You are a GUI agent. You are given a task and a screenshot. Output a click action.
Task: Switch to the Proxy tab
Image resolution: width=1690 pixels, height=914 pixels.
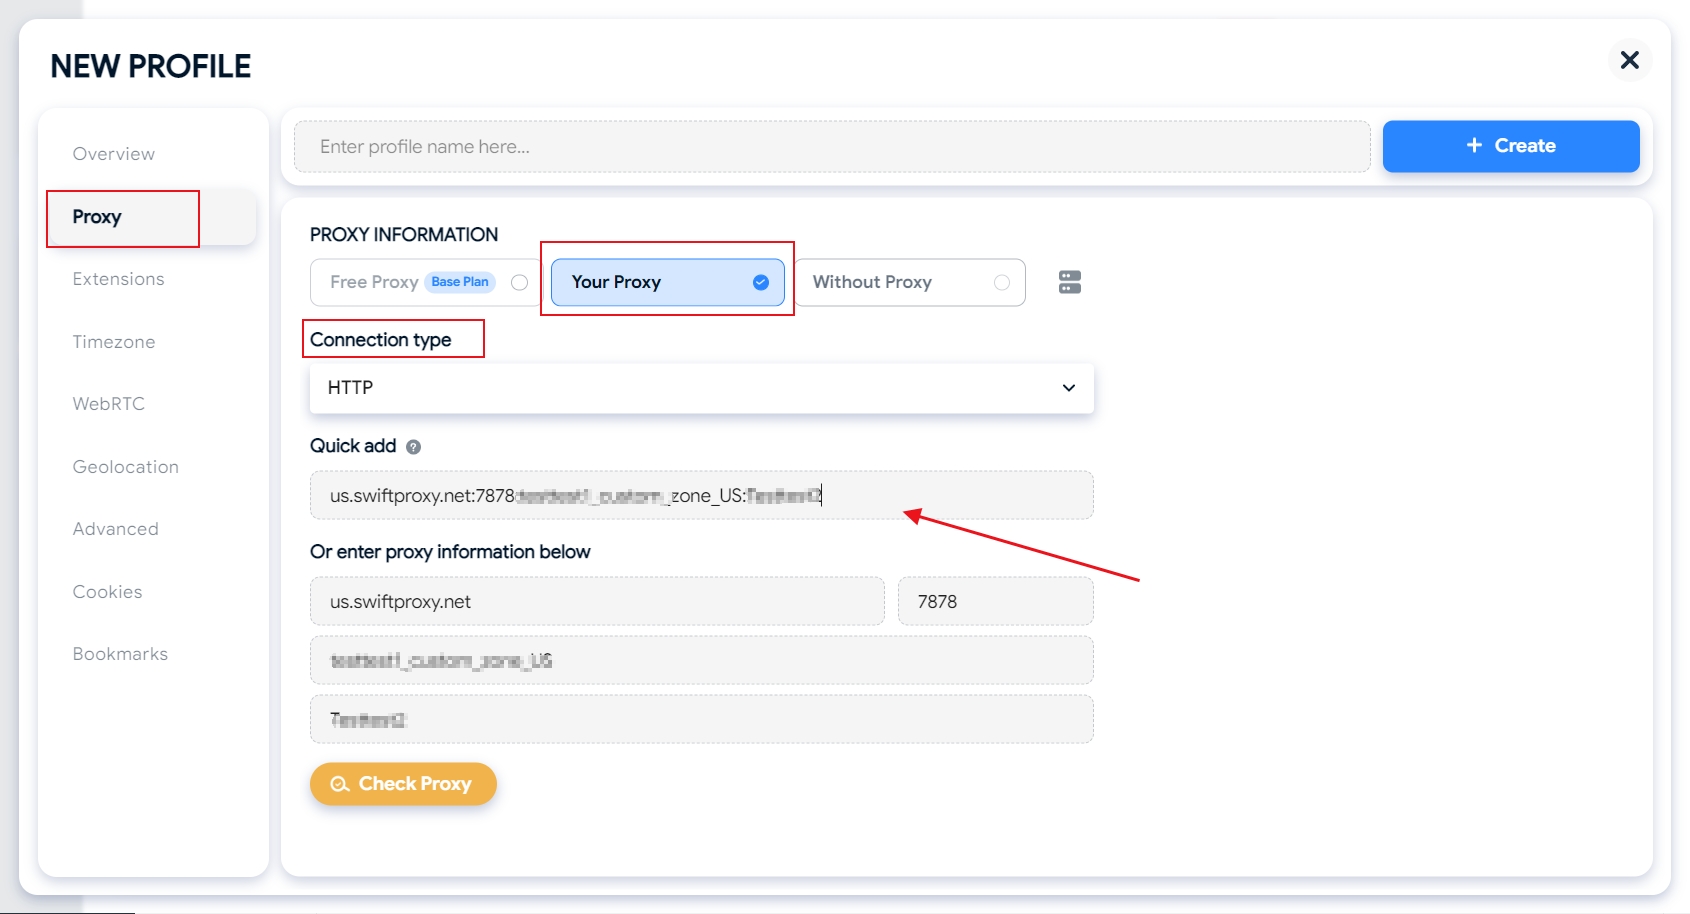click(97, 217)
